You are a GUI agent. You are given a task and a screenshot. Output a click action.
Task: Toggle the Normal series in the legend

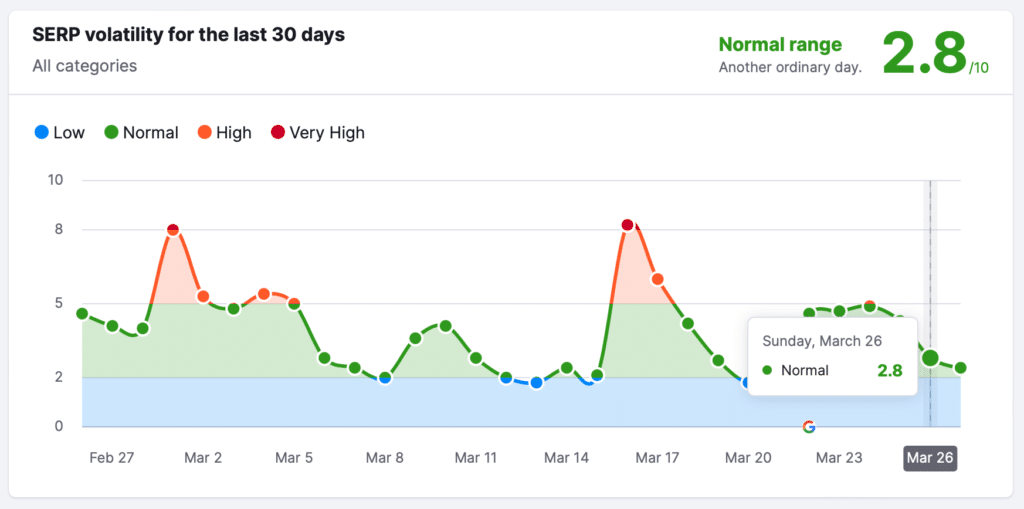(141, 133)
